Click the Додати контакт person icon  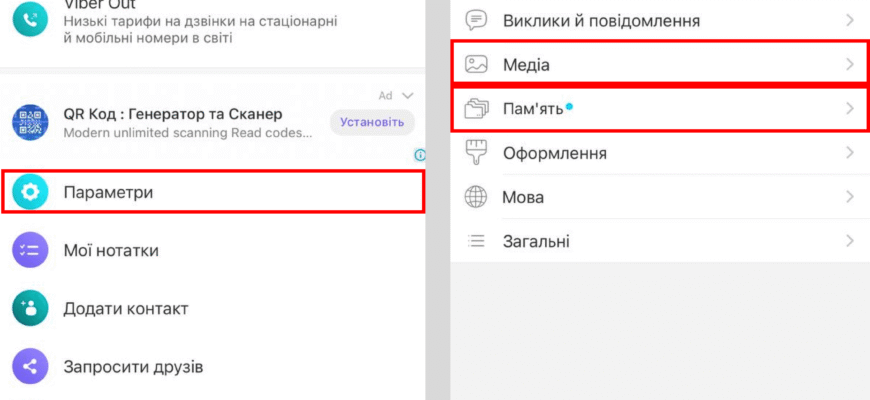pyautogui.click(x=30, y=308)
